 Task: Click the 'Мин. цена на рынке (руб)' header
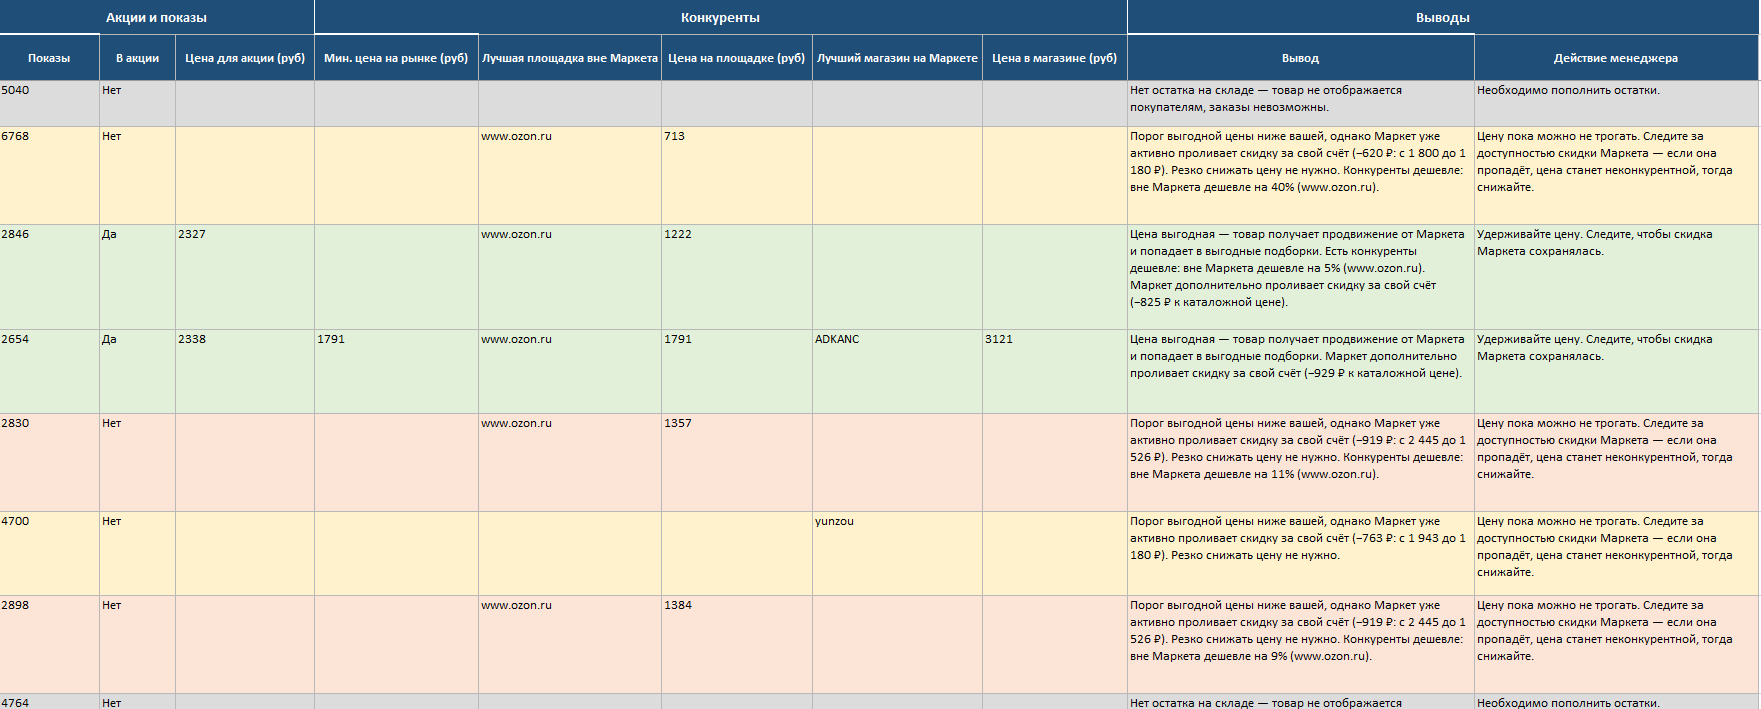click(396, 58)
